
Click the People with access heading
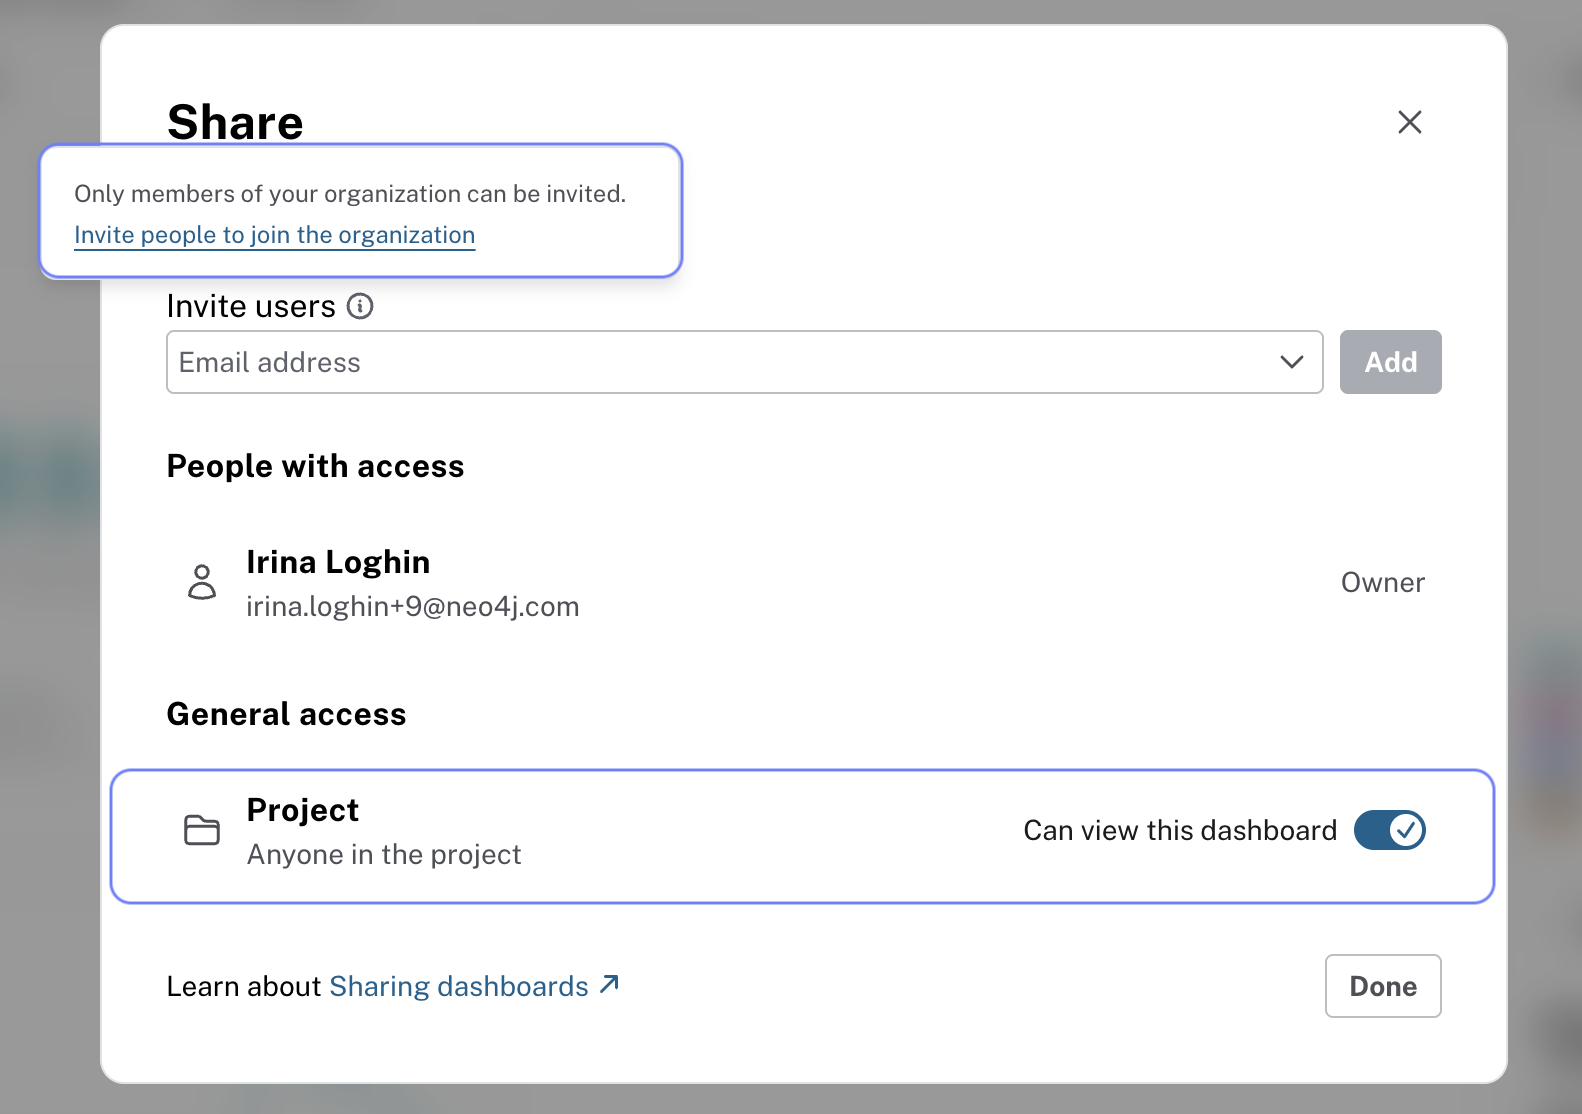[x=315, y=466]
